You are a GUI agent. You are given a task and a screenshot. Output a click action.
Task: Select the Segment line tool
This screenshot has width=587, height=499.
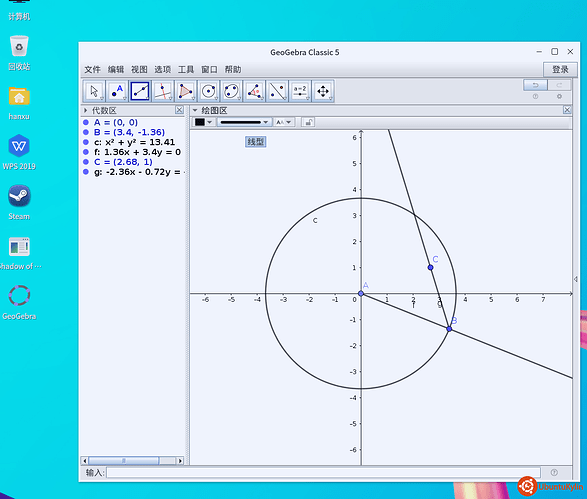pyautogui.click(x=140, y=91)
